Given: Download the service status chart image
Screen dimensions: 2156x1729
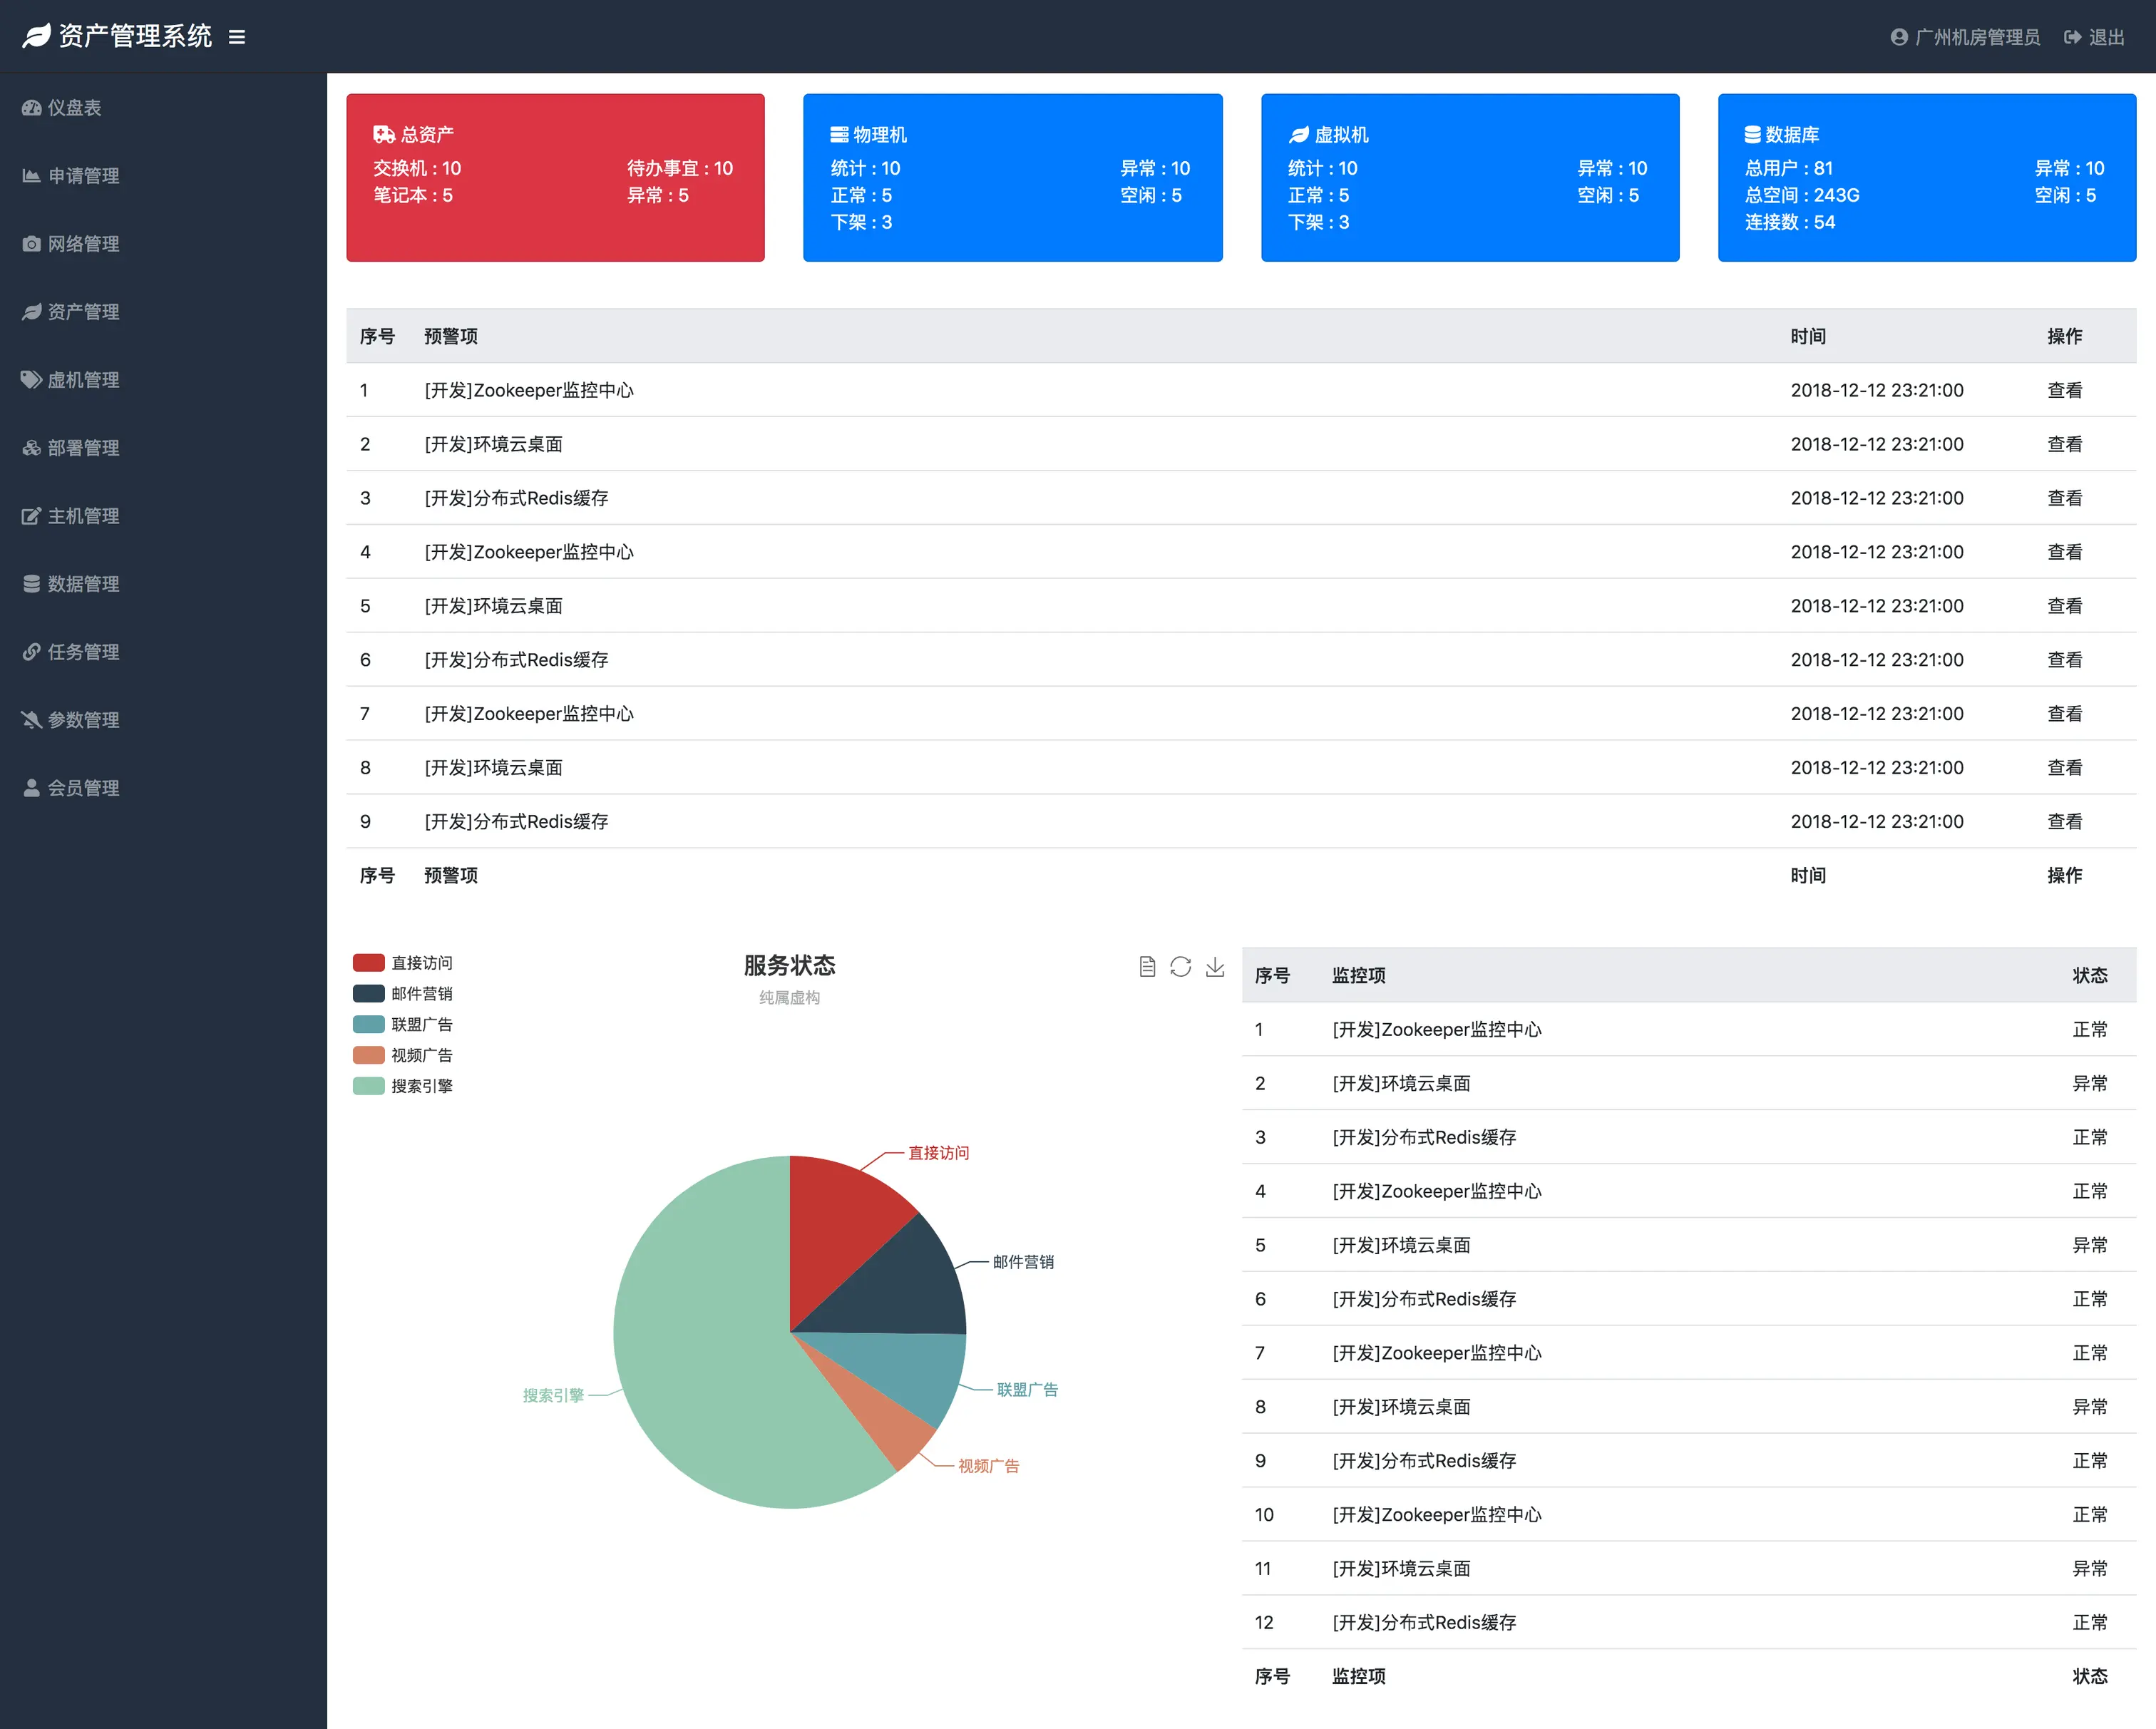Looking at the screenshot, I should [x=1215, y=966].
